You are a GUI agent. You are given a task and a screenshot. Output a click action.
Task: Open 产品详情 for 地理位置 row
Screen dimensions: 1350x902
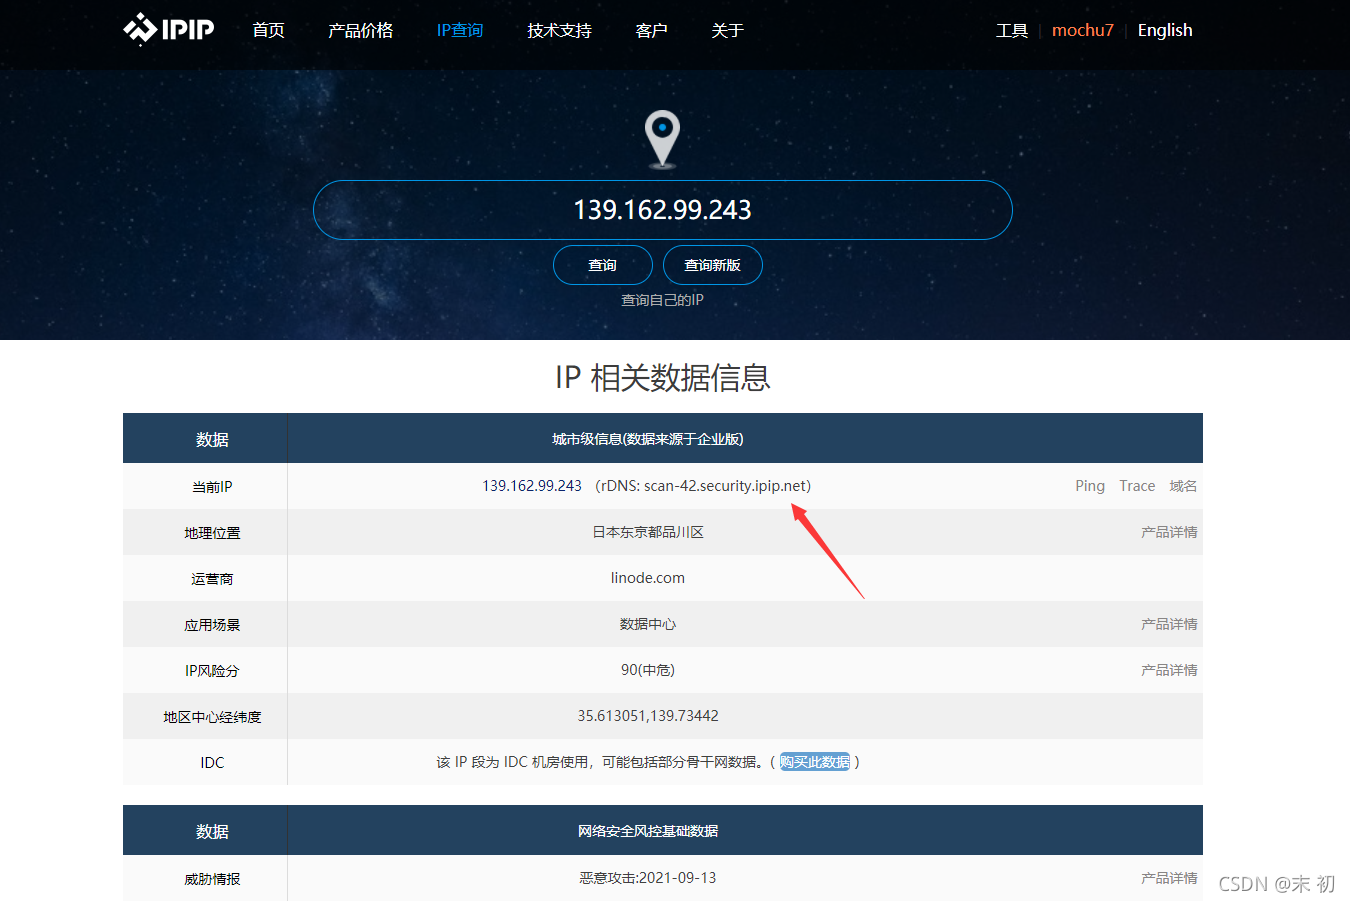click(1169, 532)
